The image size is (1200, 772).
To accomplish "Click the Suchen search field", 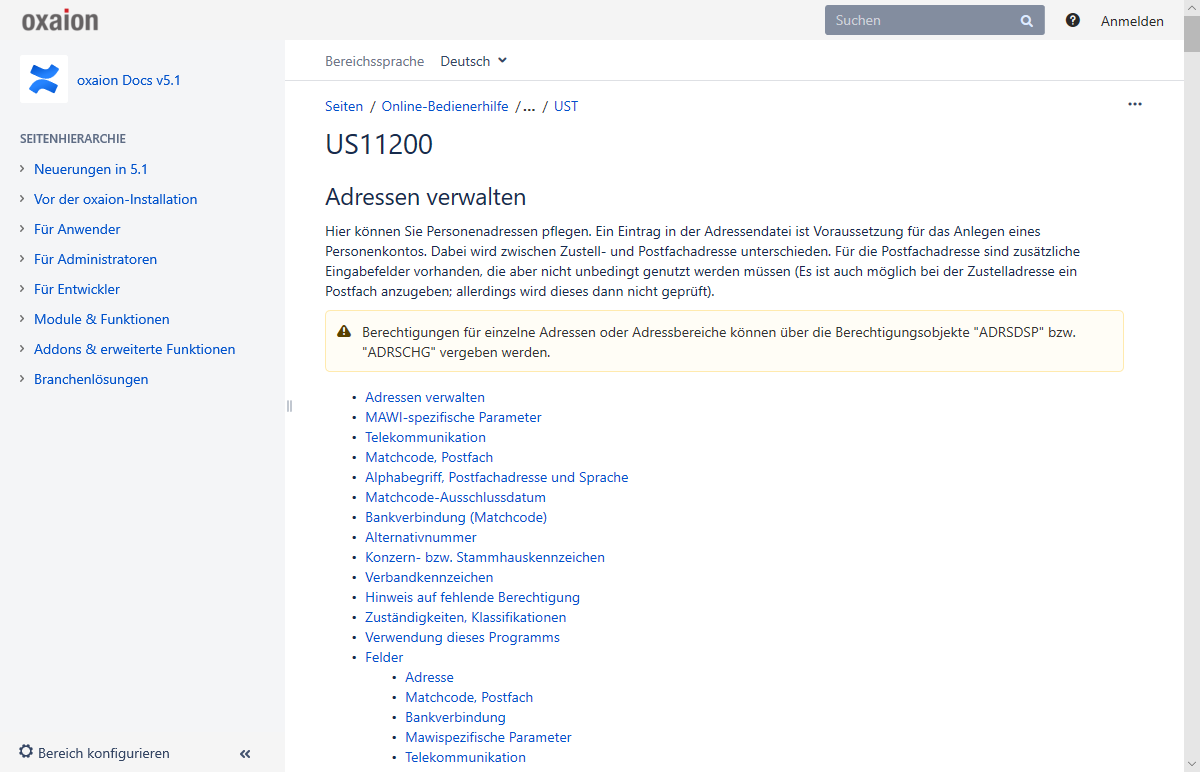I will [x=920, y=20].
